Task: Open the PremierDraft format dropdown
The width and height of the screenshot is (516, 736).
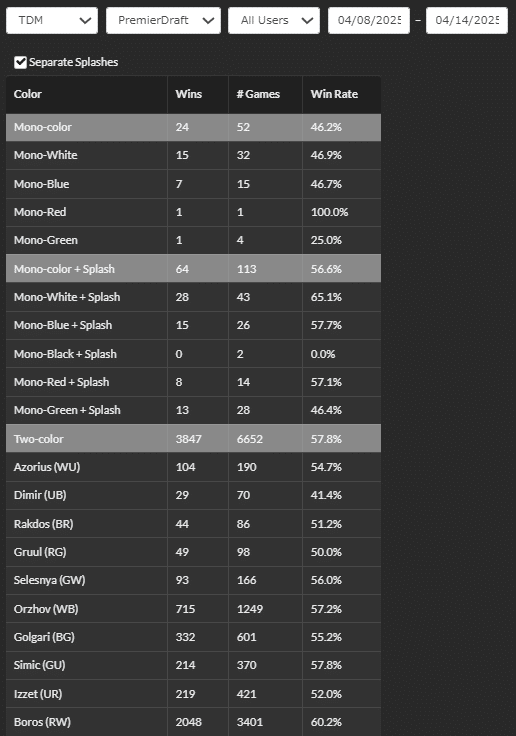Action: point(163,20)
